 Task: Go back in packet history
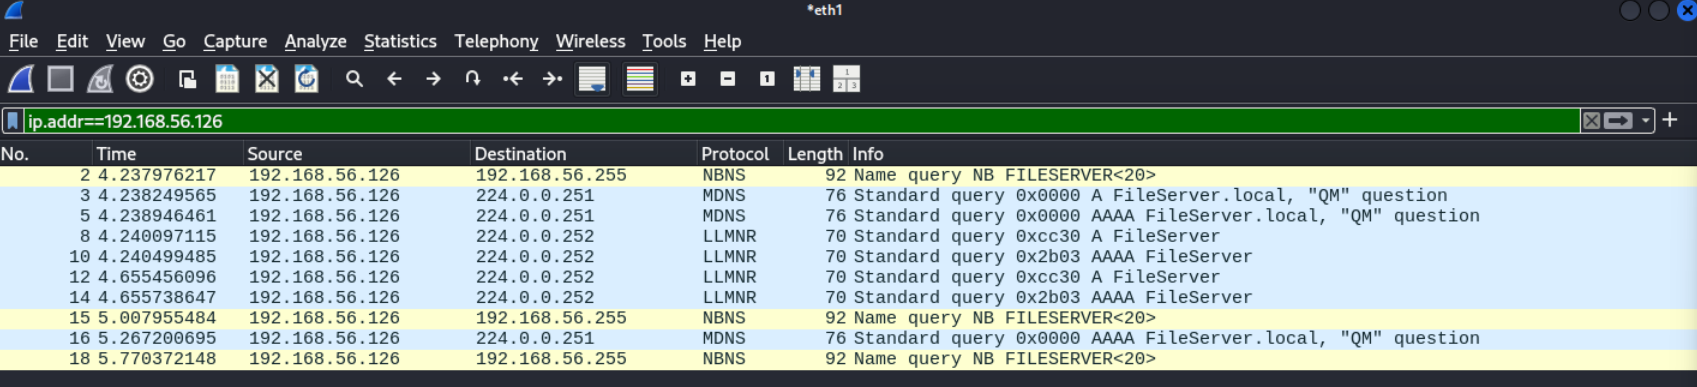coord(394,79)
